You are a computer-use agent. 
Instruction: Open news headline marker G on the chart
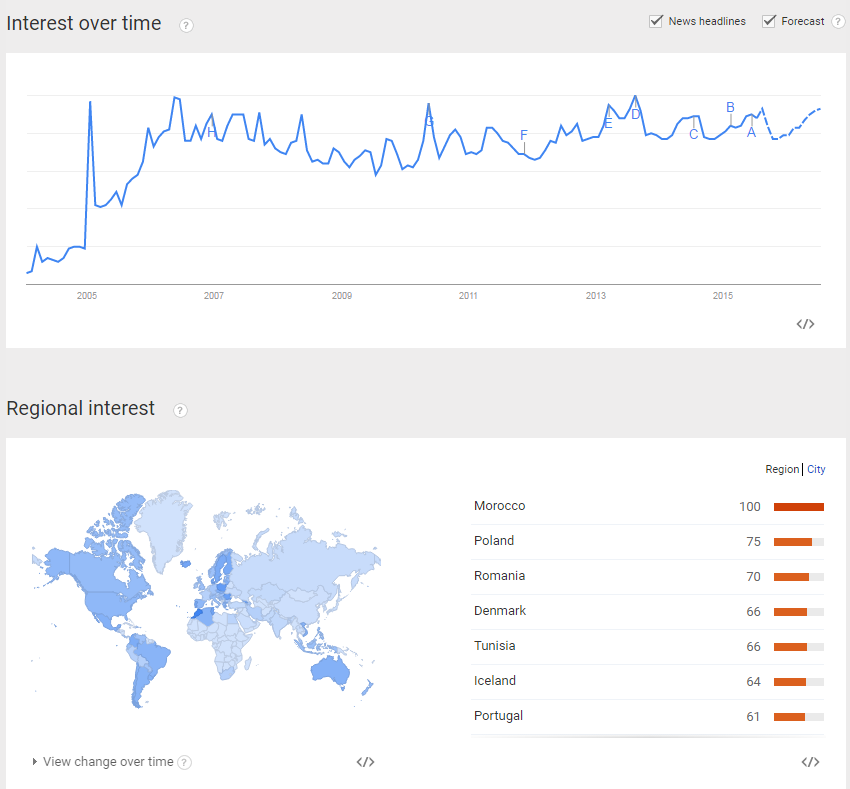click(429, 121)
